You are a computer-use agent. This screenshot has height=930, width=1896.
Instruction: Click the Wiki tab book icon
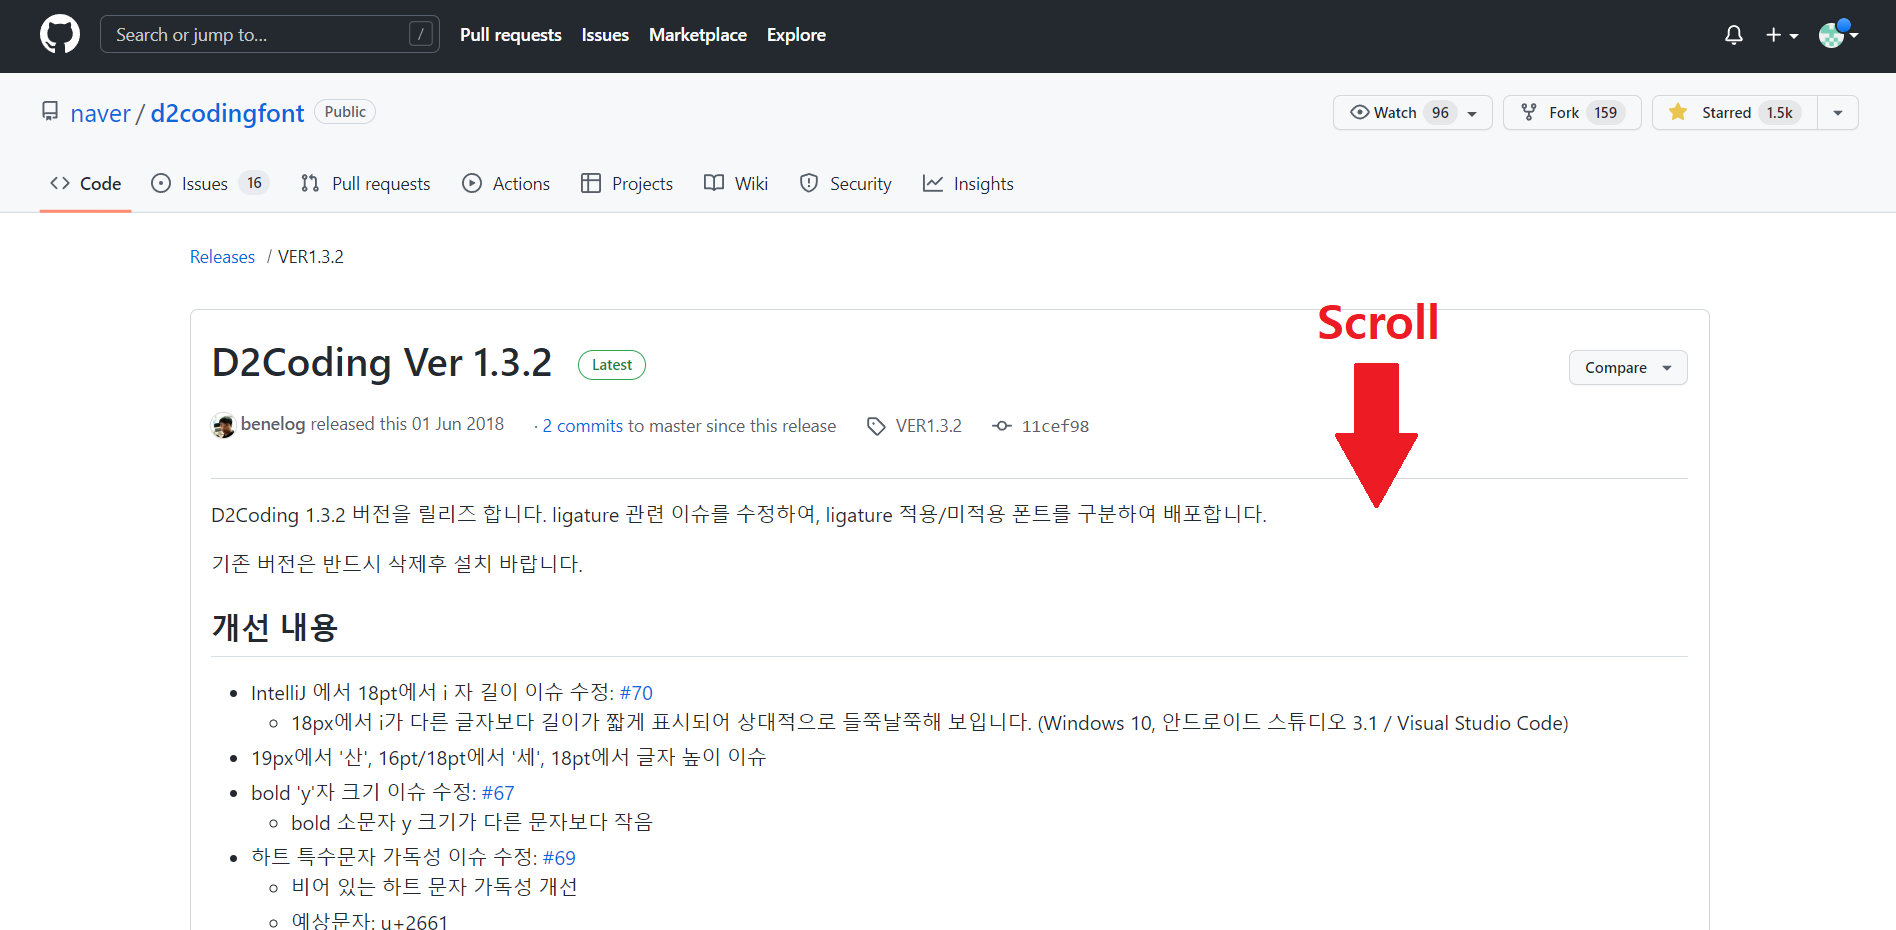(x=714, y=183)
